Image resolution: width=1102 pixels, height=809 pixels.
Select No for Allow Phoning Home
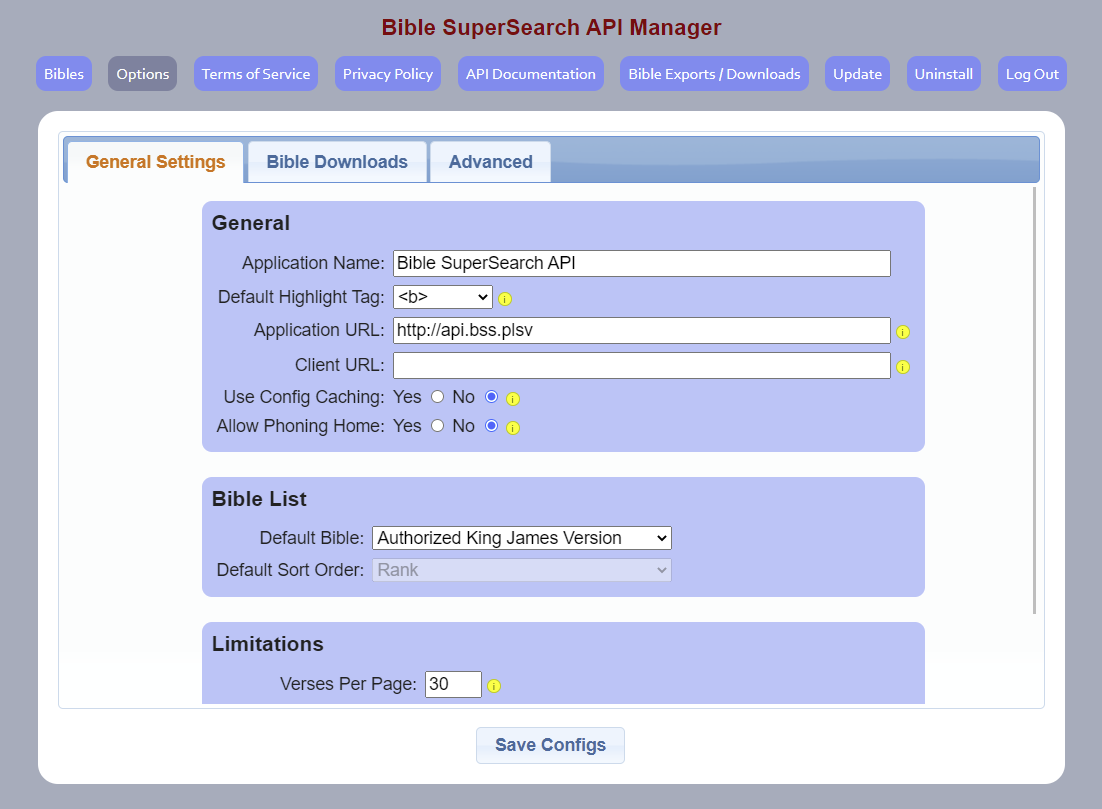coord(491,426)
